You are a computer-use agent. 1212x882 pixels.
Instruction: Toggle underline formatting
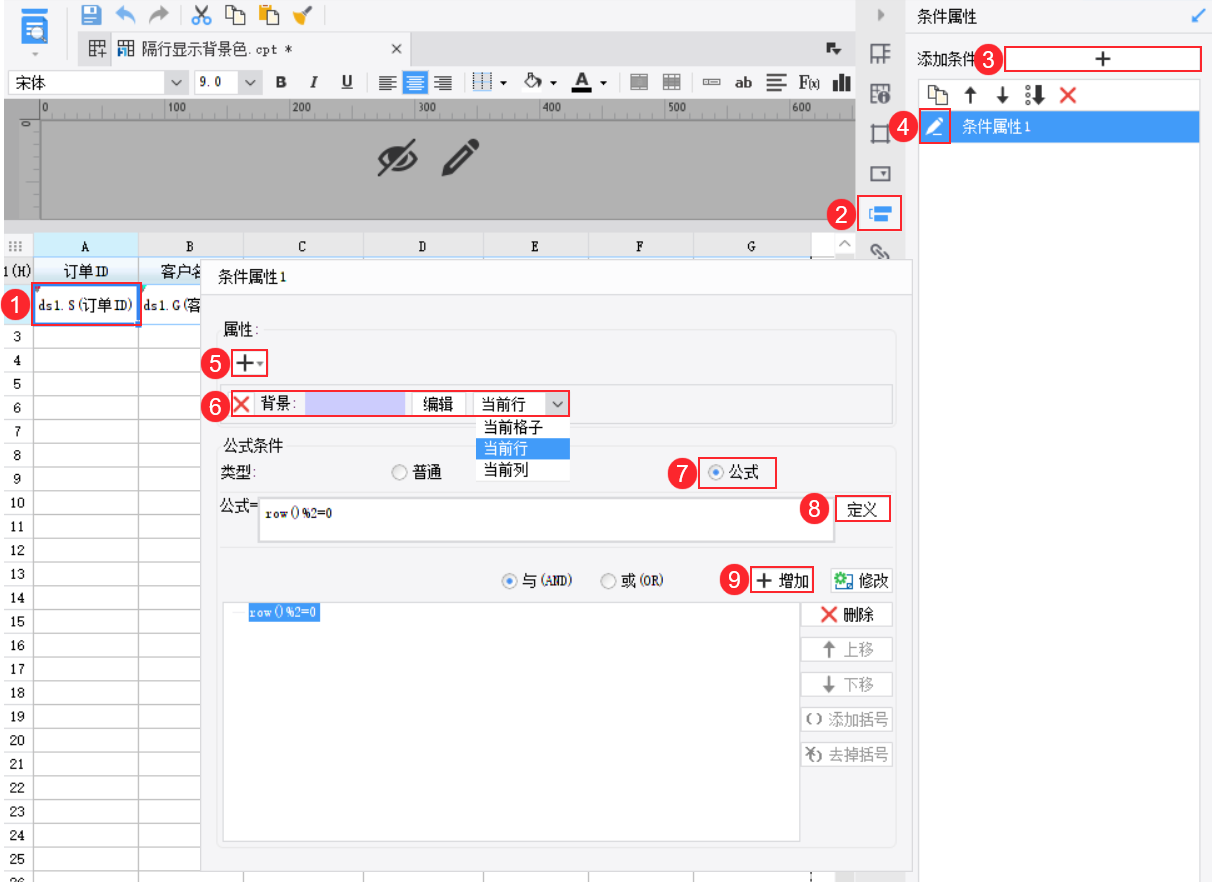point(347,83)
